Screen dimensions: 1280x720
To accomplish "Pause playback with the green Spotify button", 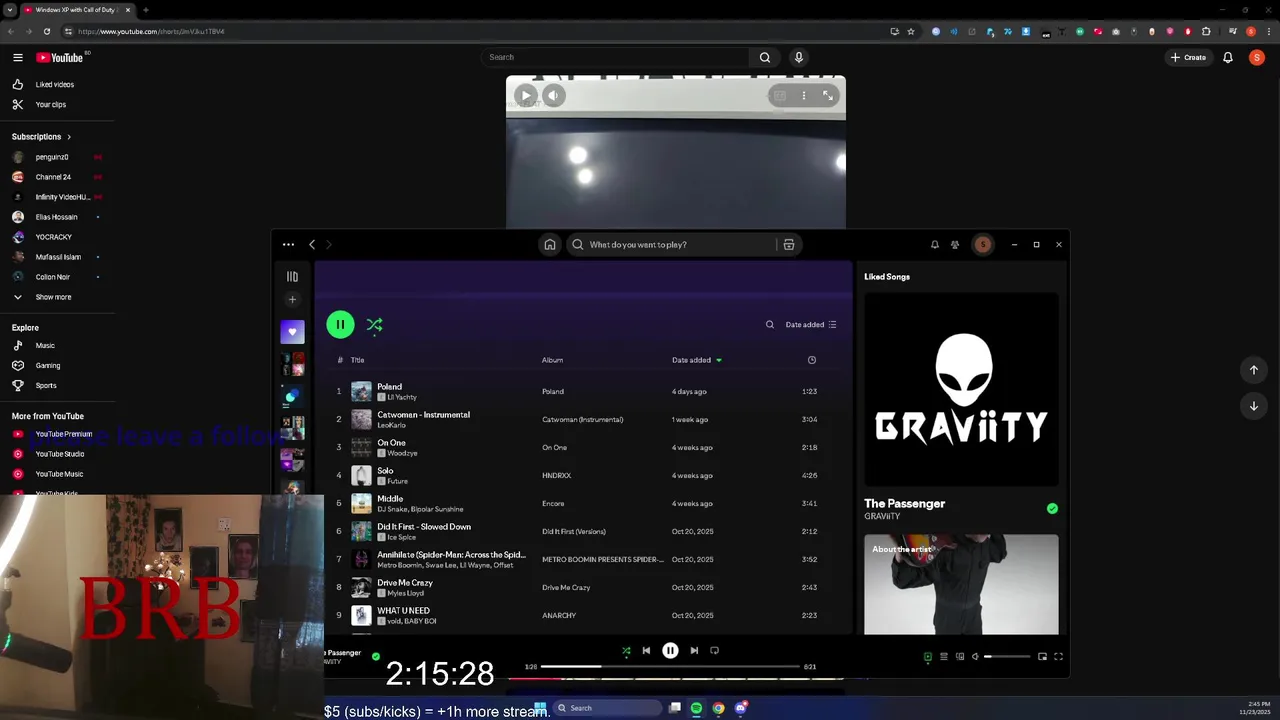I will (x=340, y=324).
